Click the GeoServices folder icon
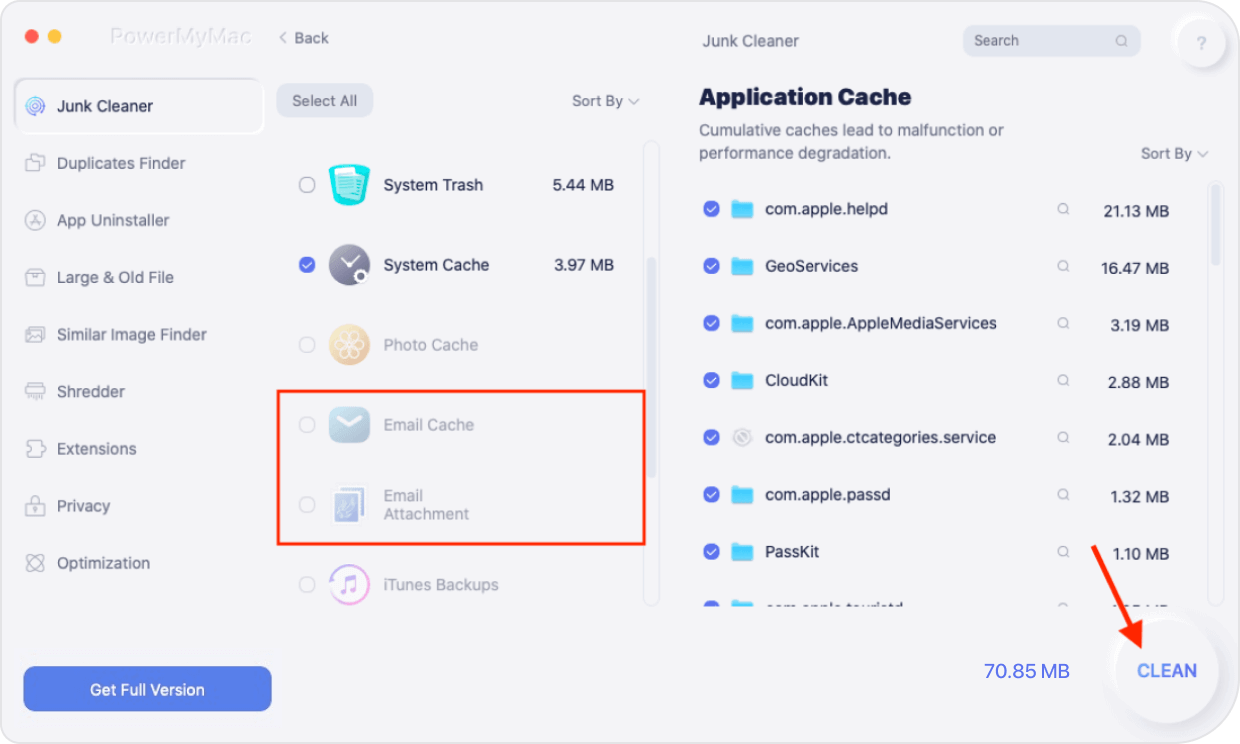Screen dimensions: 1240x744 click(741, 266)
